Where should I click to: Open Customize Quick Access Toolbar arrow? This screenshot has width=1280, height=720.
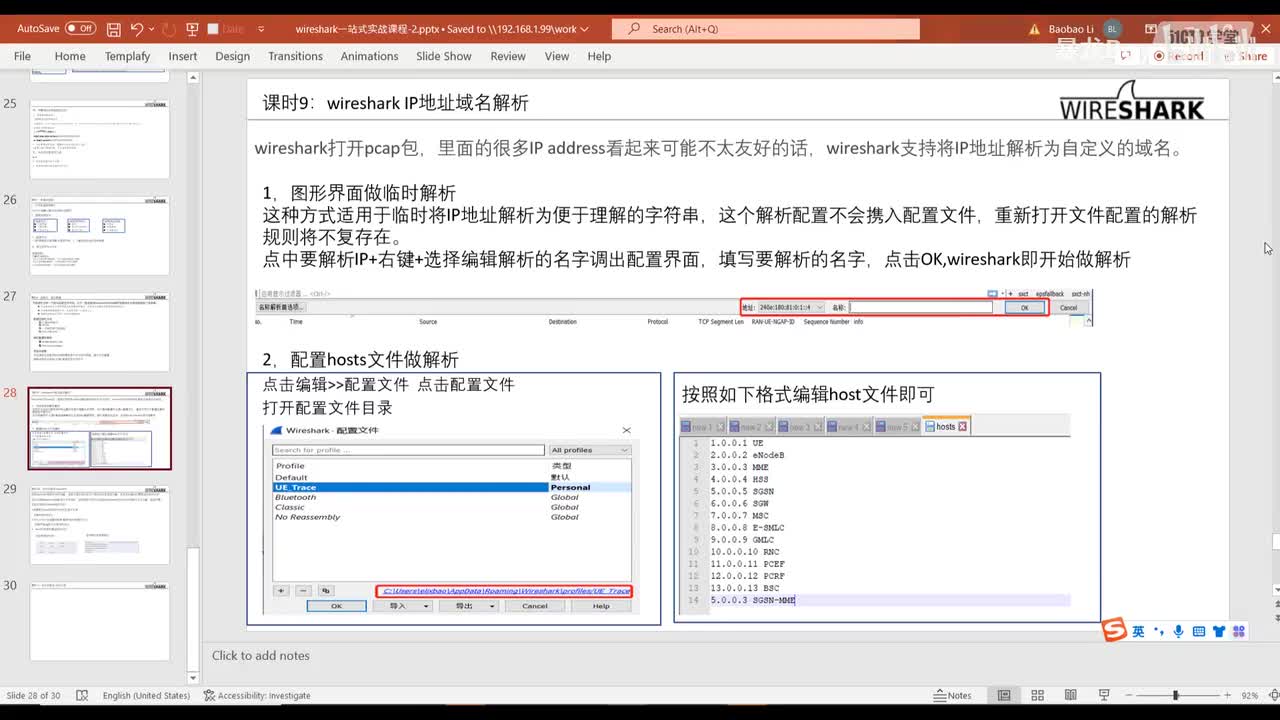pyautogui.click(x=262, y=29)
